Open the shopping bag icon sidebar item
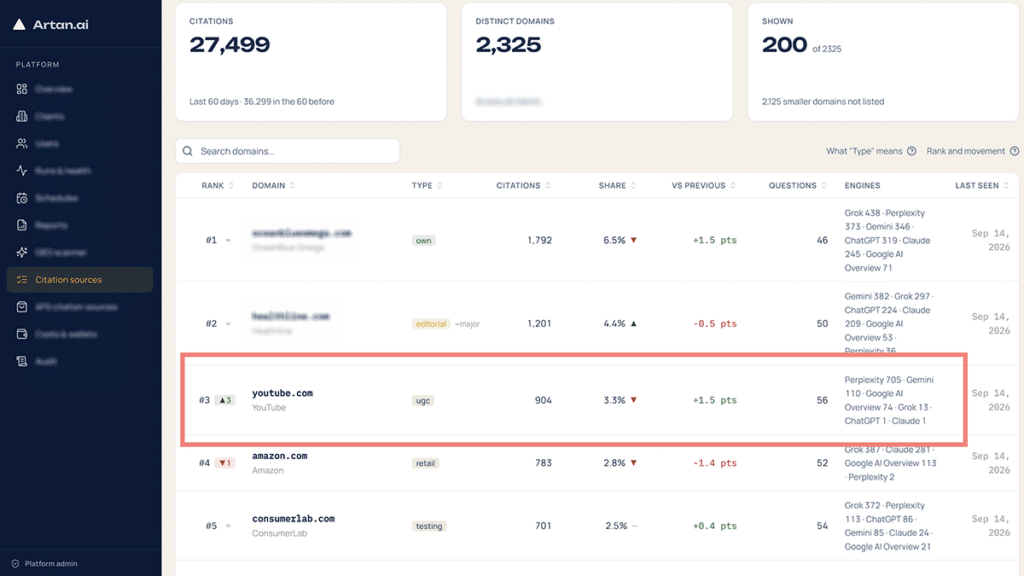The image size is (1024, 576). point(22,306)
